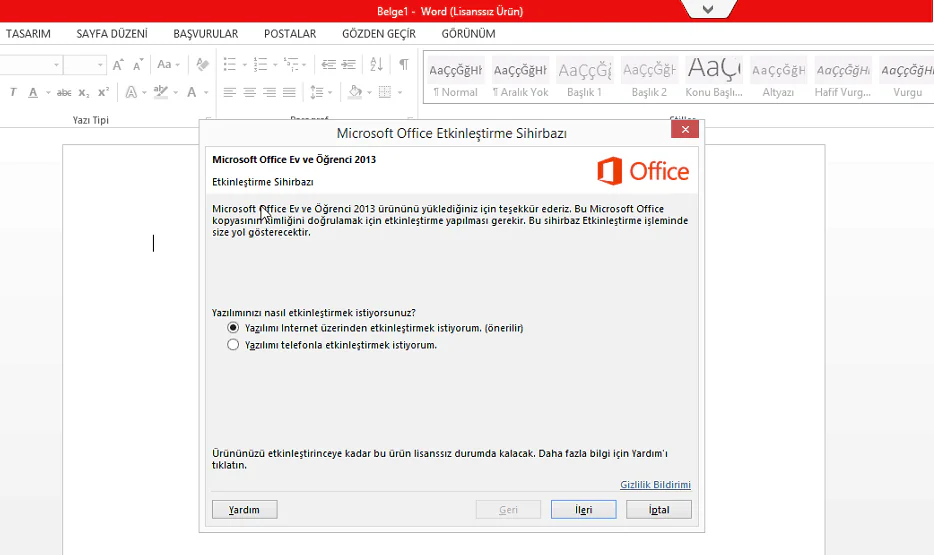Show paragraph marks with pilcrow icon
The image size is (934, 555).
click(404, 64)
